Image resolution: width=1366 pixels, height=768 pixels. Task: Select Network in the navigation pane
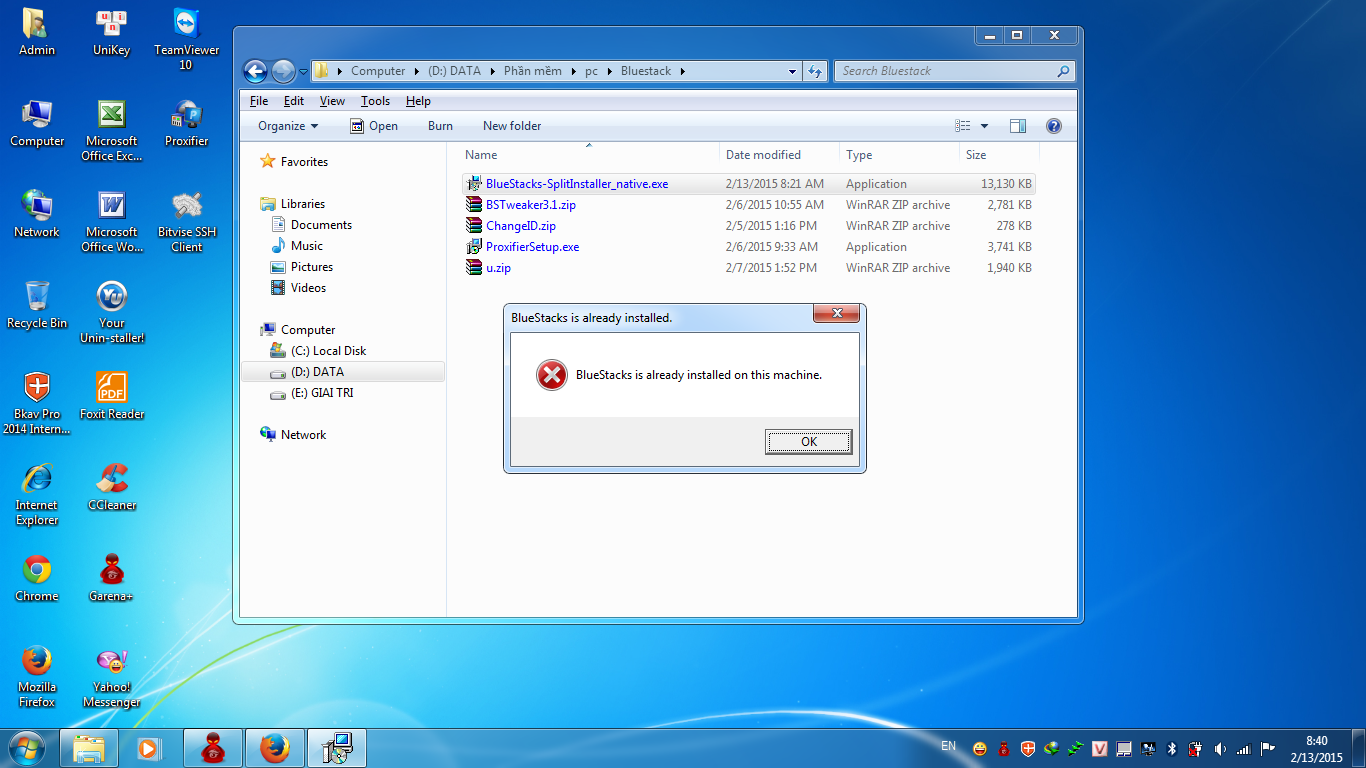pyautogui.click(x=303, y=435)
